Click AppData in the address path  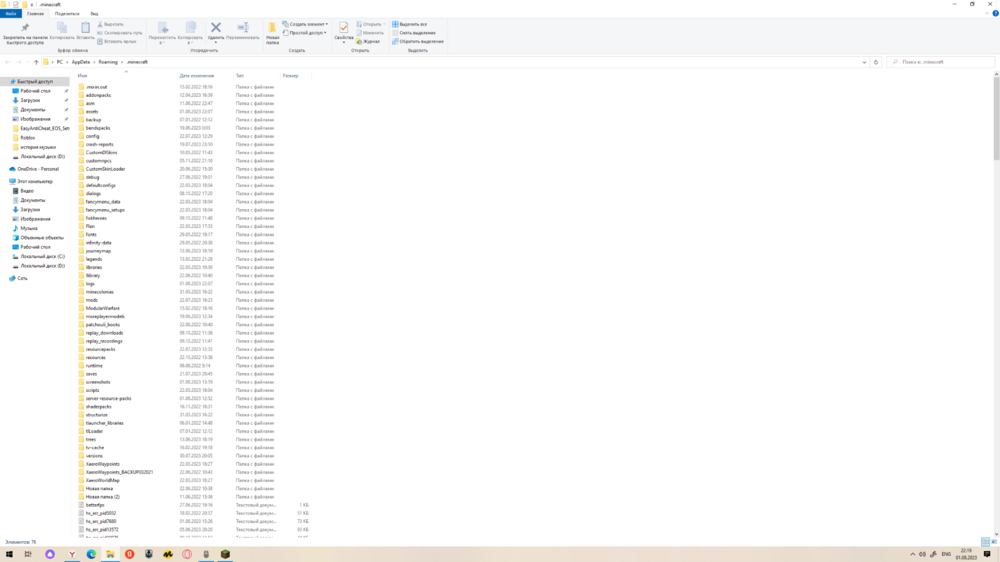pos(80,62)
